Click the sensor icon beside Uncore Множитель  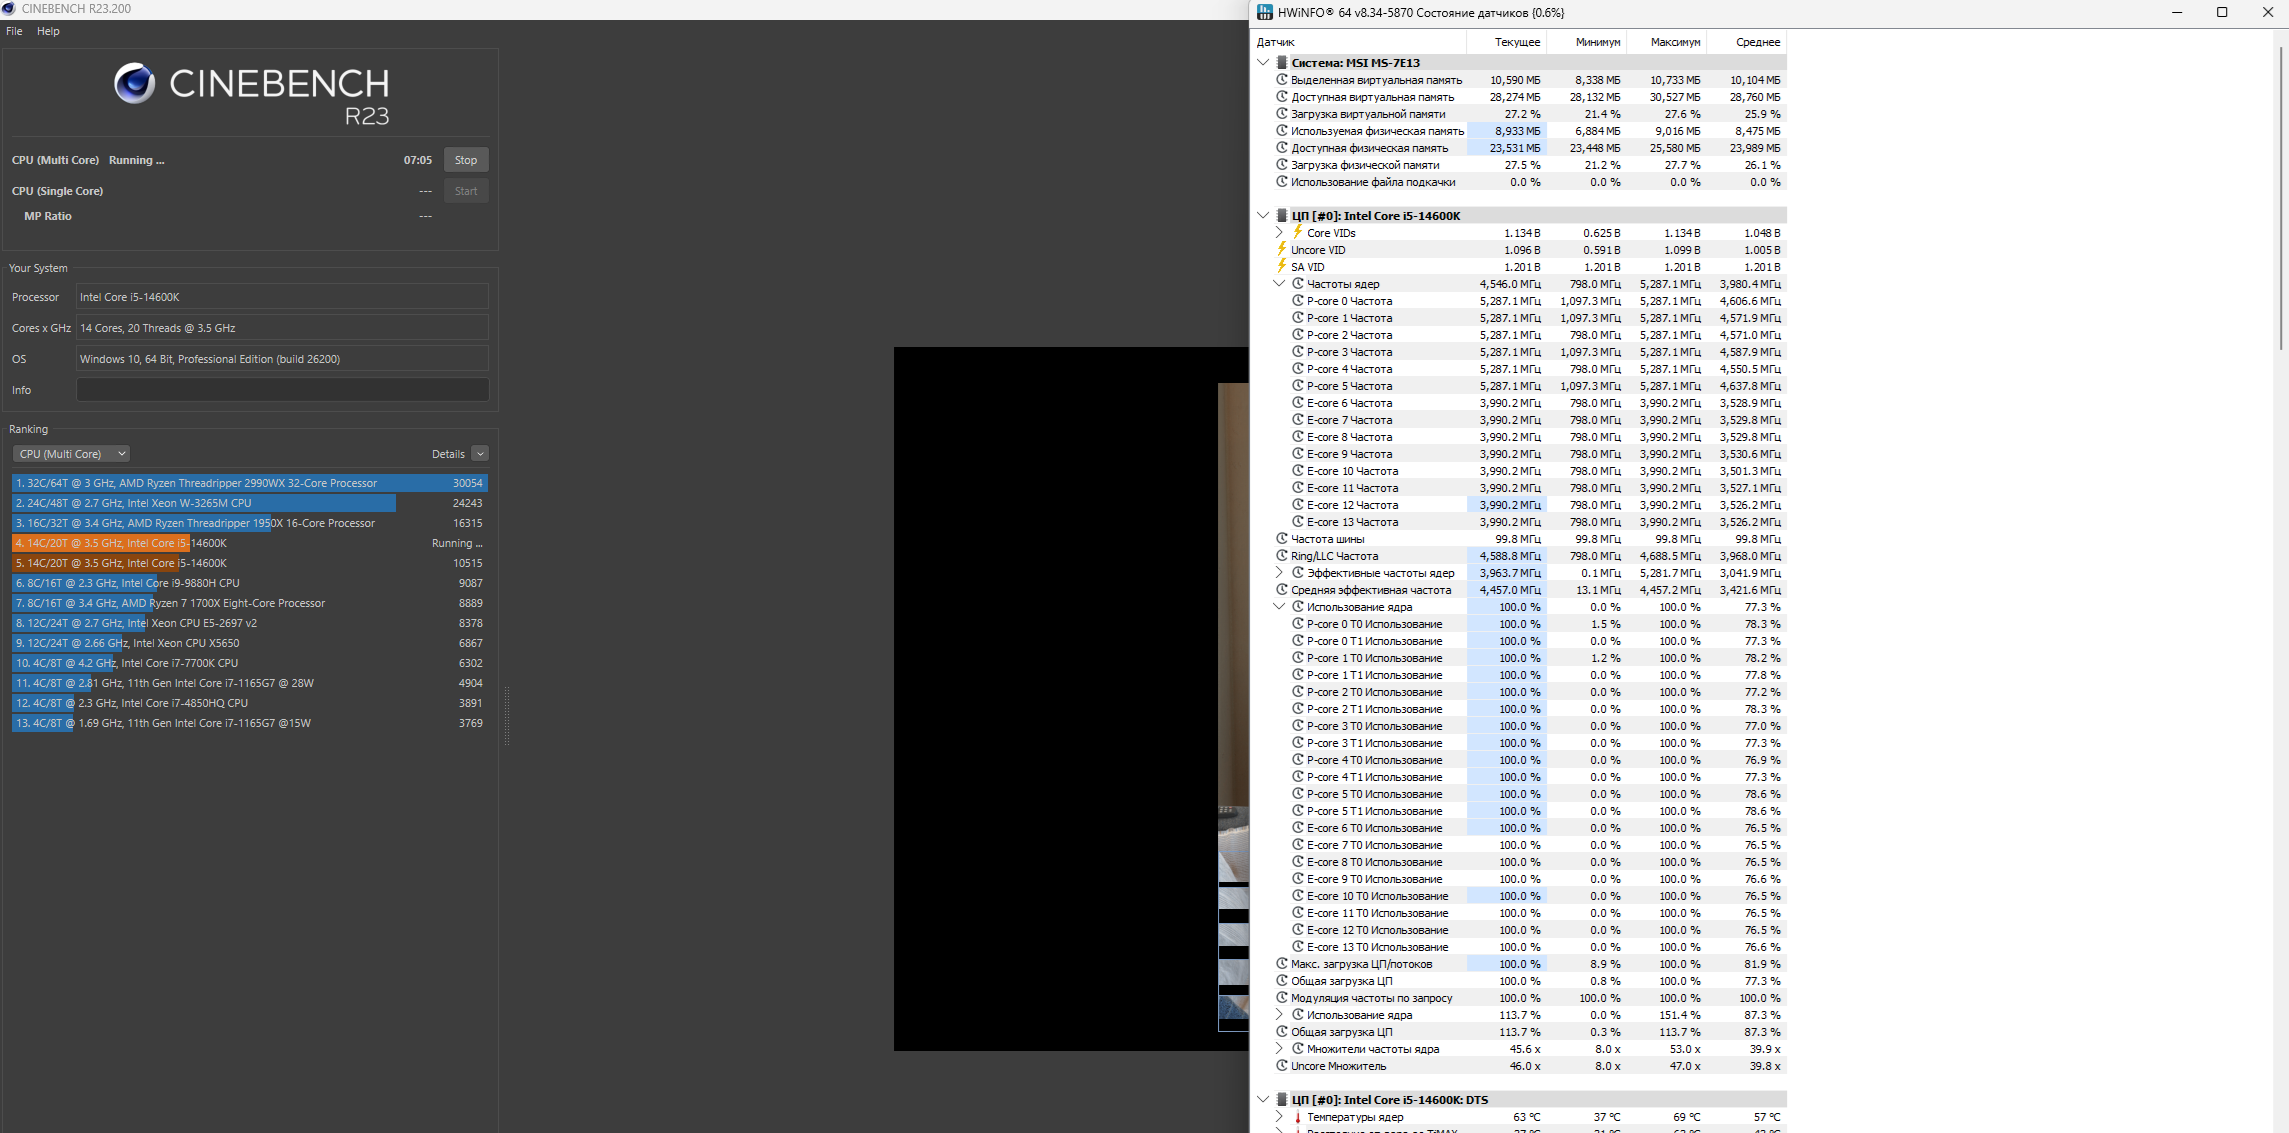click(1281, 1065)
